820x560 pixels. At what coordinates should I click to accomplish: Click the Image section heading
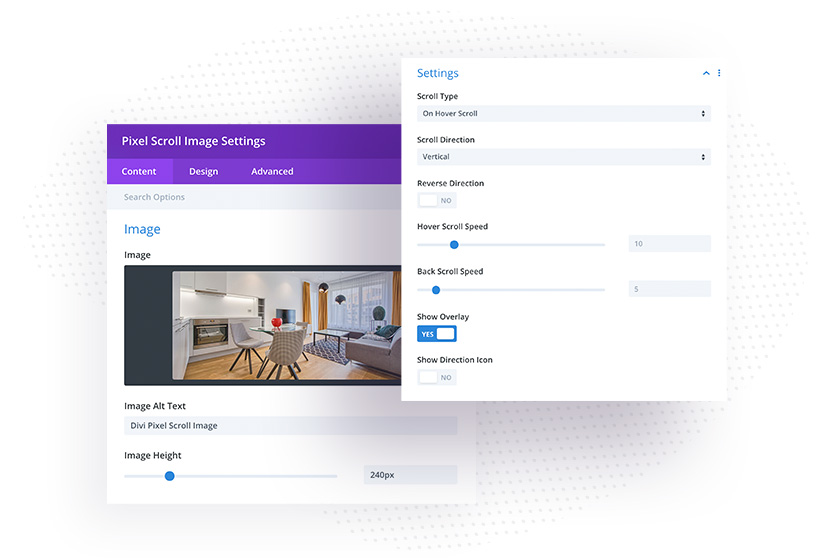[x=142, y=230]
